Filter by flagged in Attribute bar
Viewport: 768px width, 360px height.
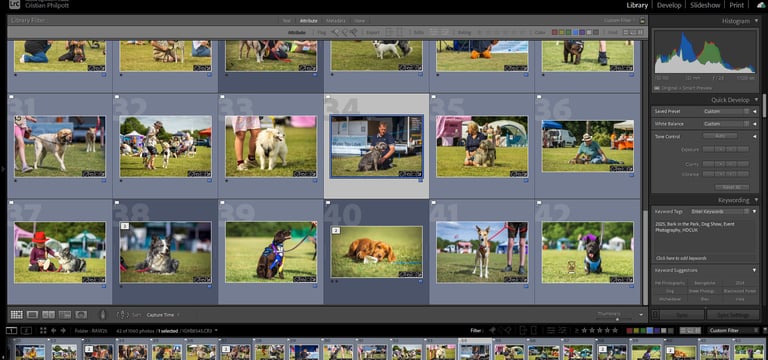(x=335, y=32)
